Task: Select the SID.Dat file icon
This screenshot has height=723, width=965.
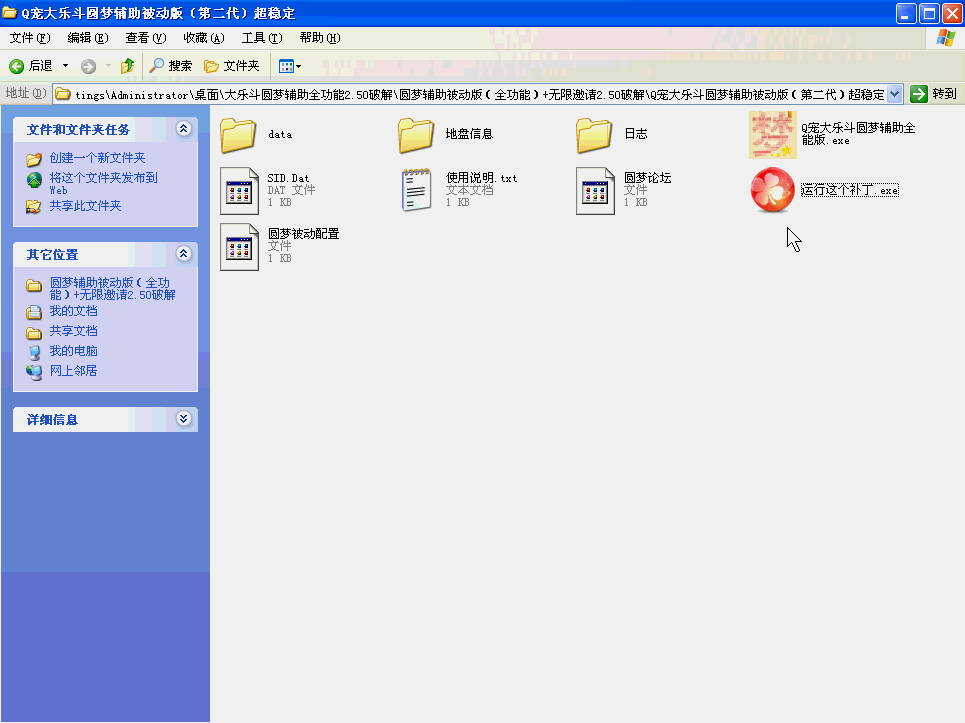Action: pos(239,191)
